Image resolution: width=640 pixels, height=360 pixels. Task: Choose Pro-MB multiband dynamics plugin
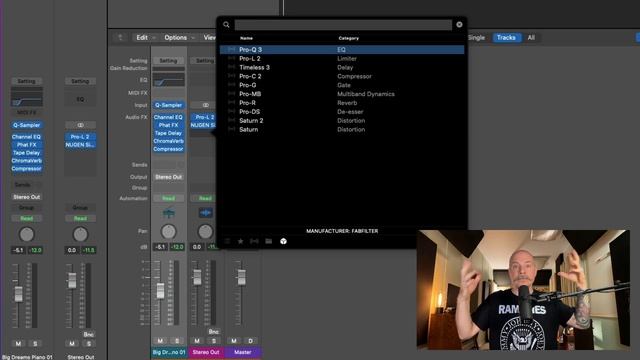(x=342, y=94)
